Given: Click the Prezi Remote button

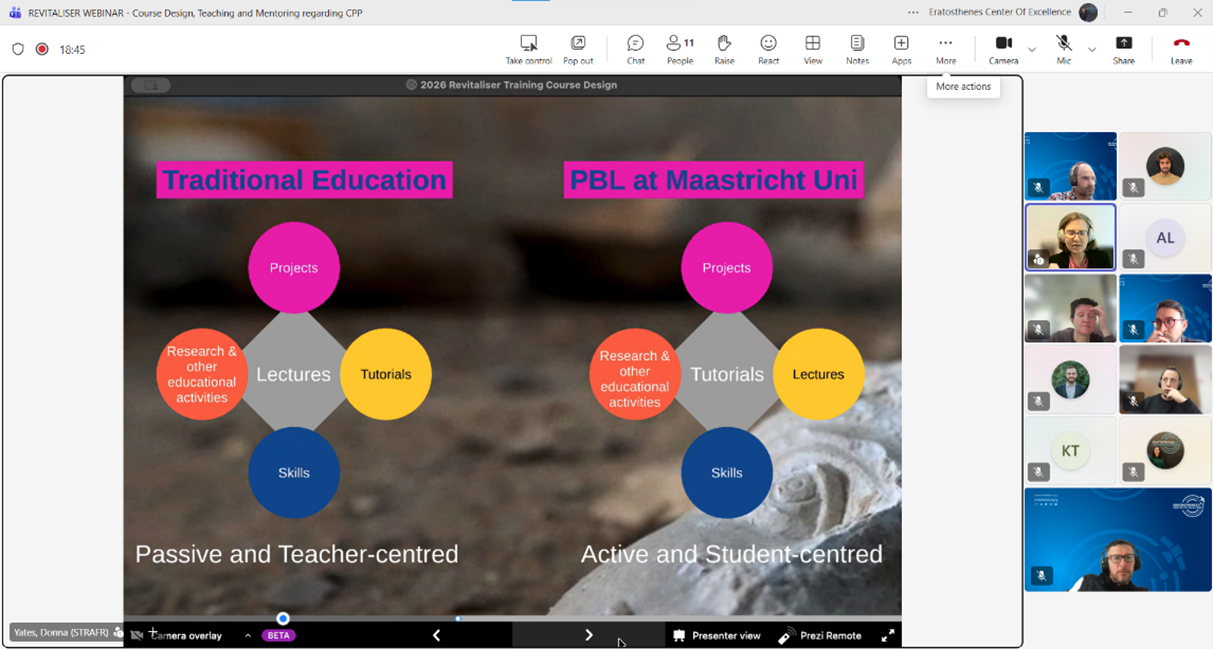Looking at the screenshot, I should (820, 635).
